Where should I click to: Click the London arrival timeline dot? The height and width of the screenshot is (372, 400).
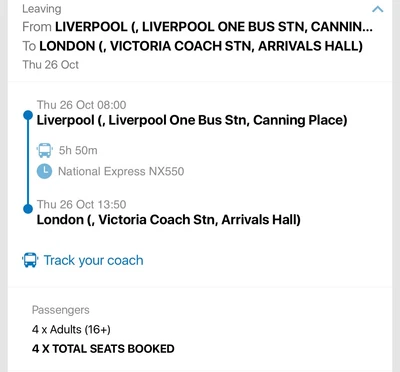tap(28, 209)
